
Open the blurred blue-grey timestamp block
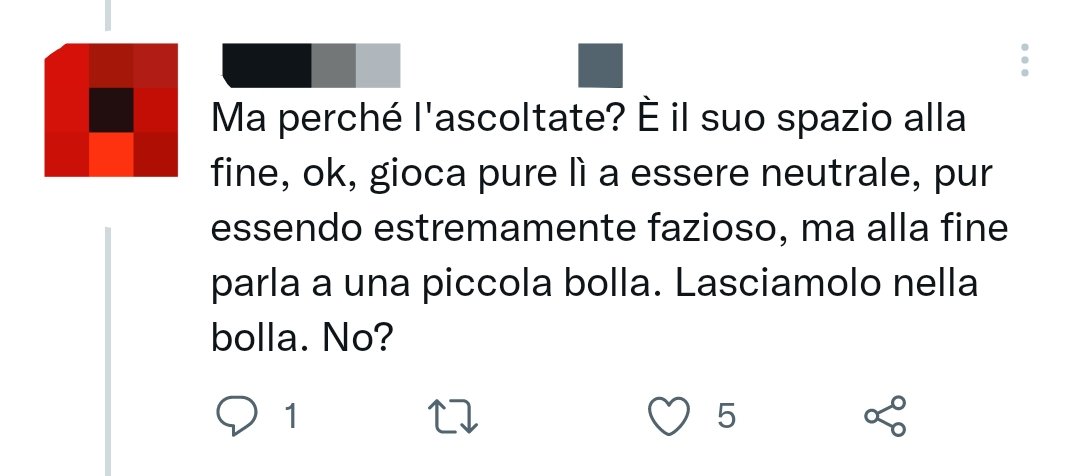(600, 65)
